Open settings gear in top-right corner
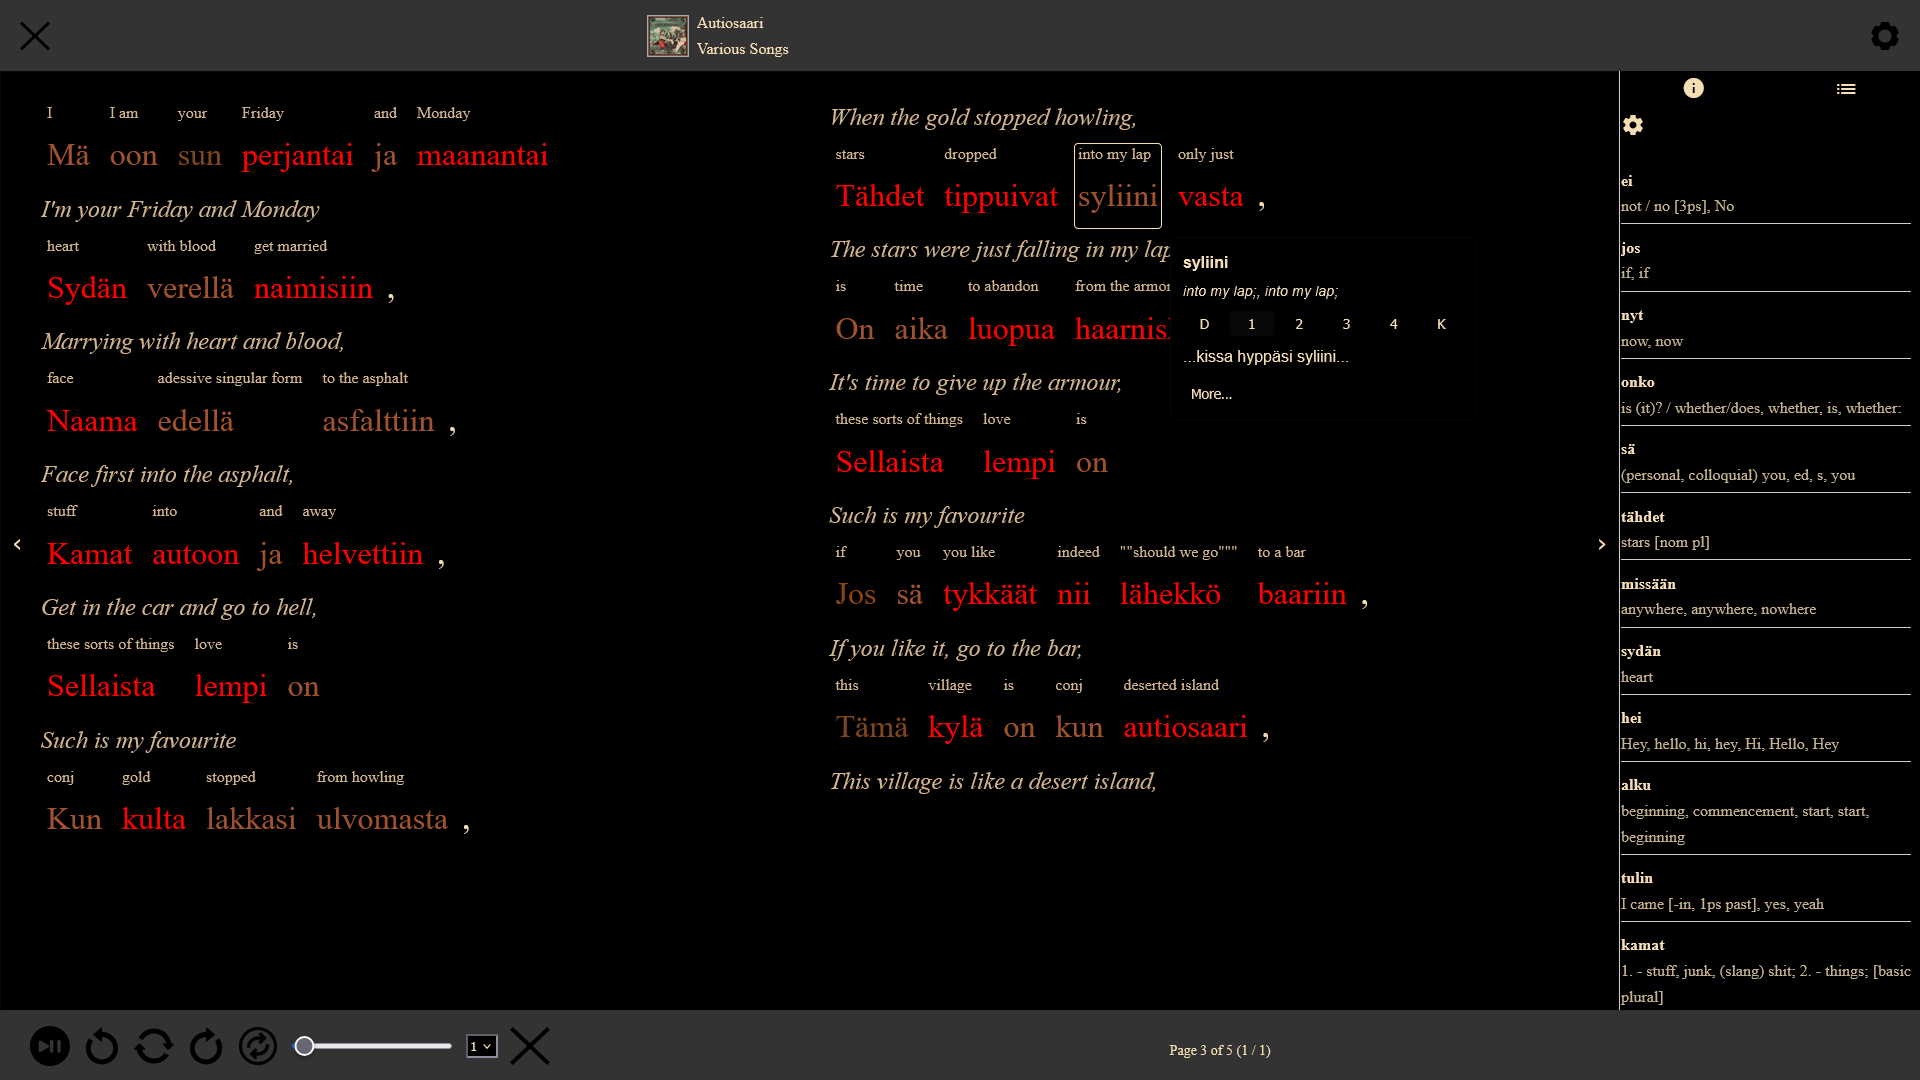The image size is (1920, 1080). 1884,36
